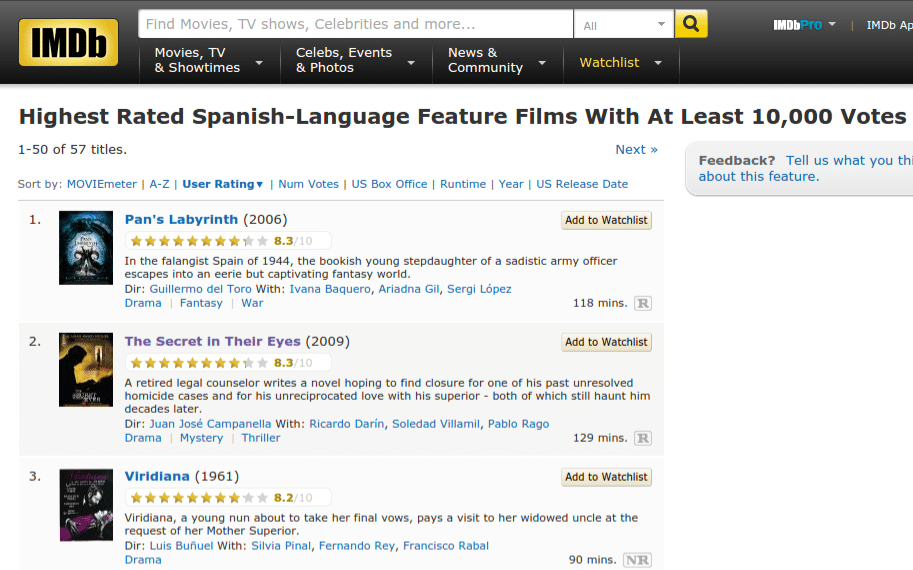Go to the Next results page
Screen dimensions: 913x570
point(636,150)
